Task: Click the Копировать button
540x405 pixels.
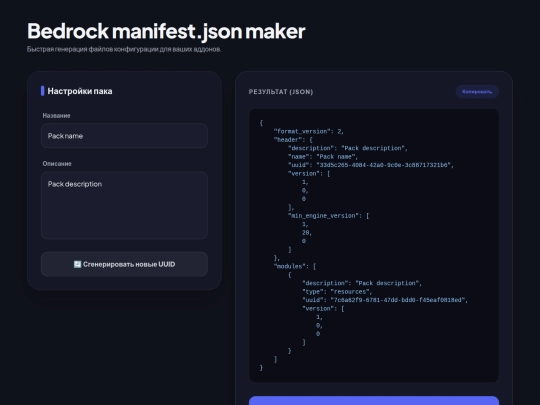Action: click(x=477, y=92)
